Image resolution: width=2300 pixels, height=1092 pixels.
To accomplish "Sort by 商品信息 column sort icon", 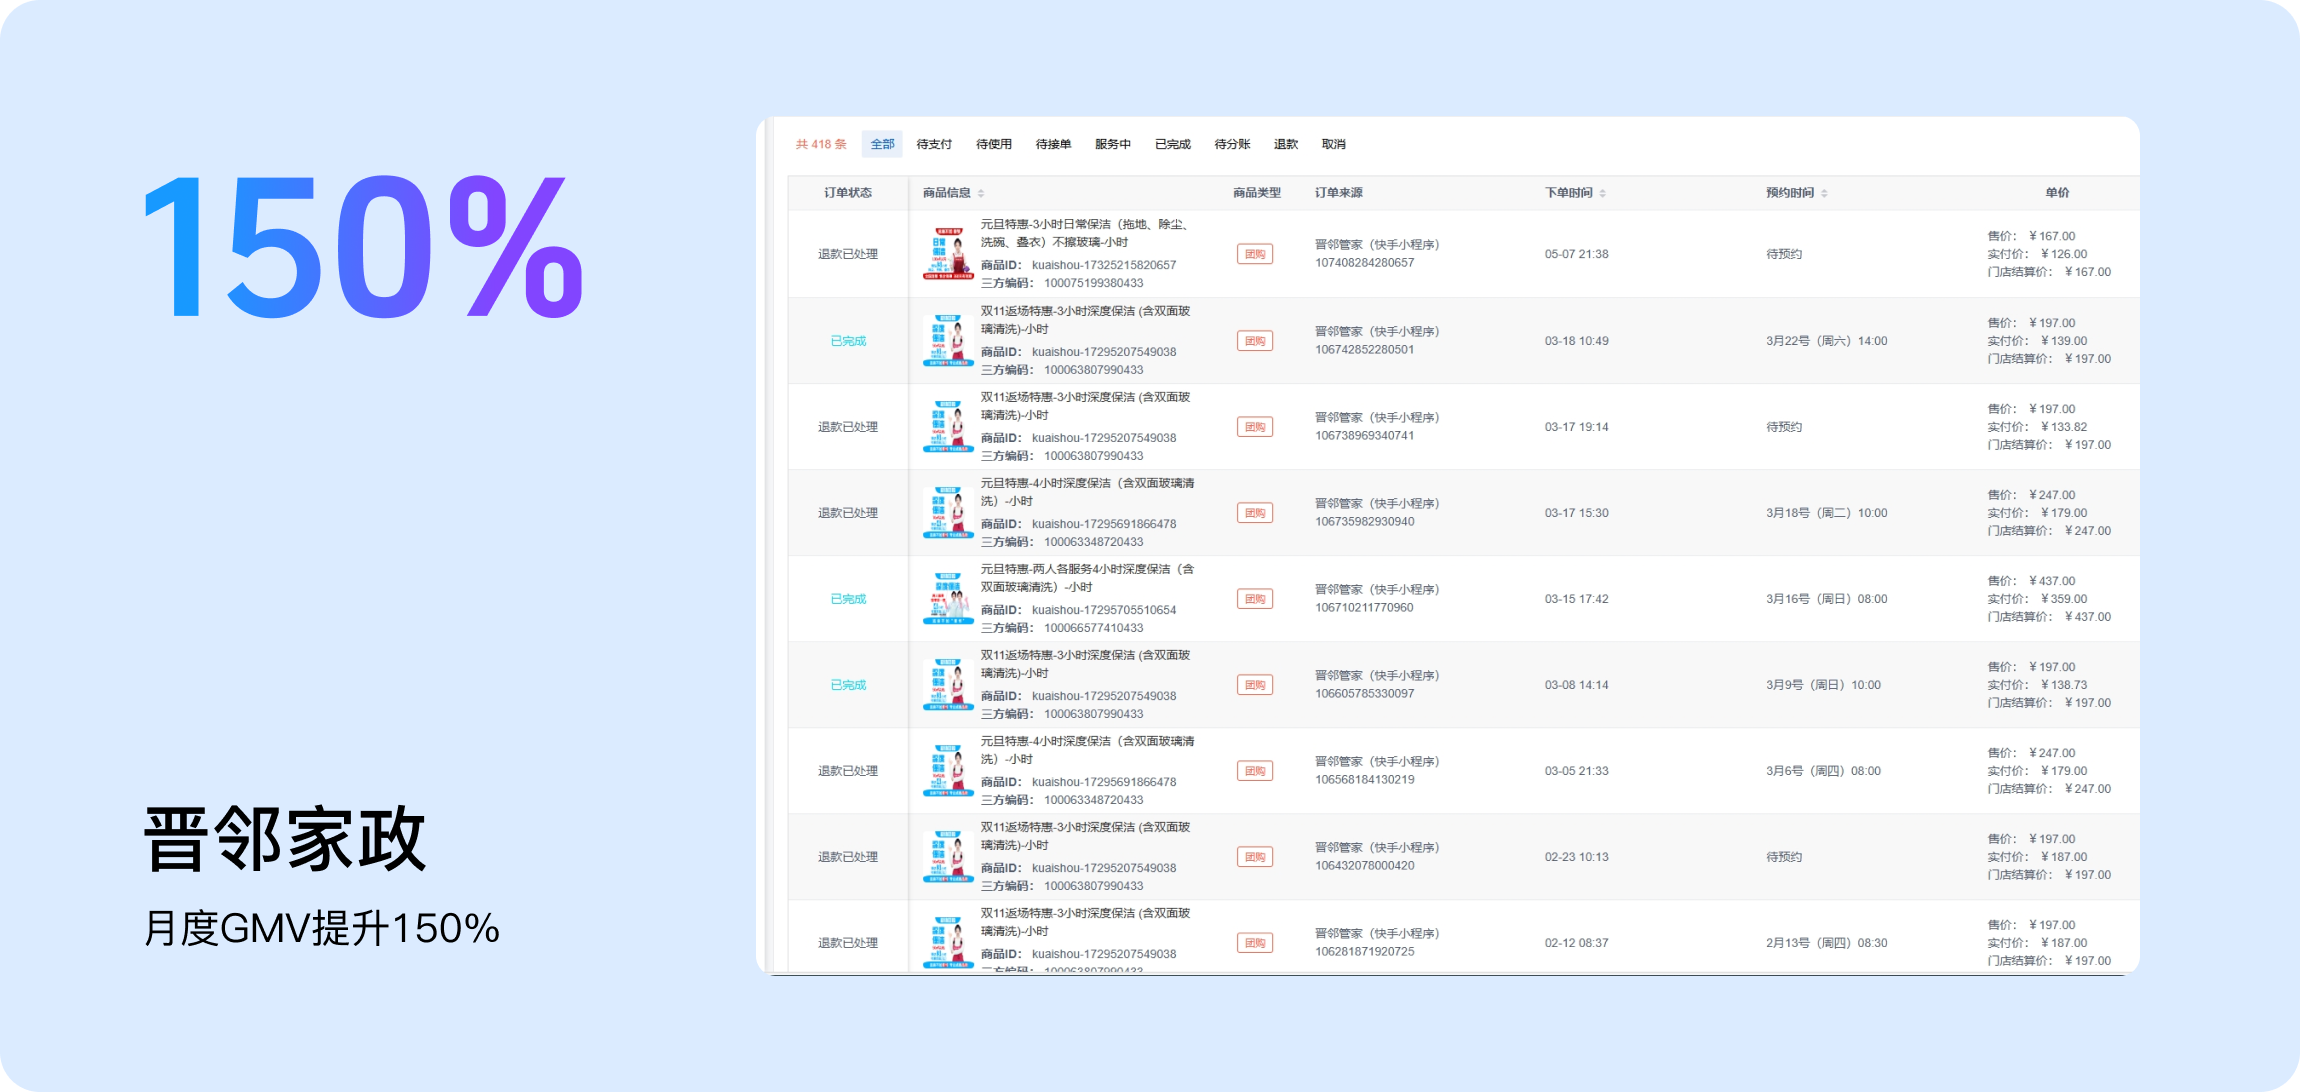I will click(981, 193).
